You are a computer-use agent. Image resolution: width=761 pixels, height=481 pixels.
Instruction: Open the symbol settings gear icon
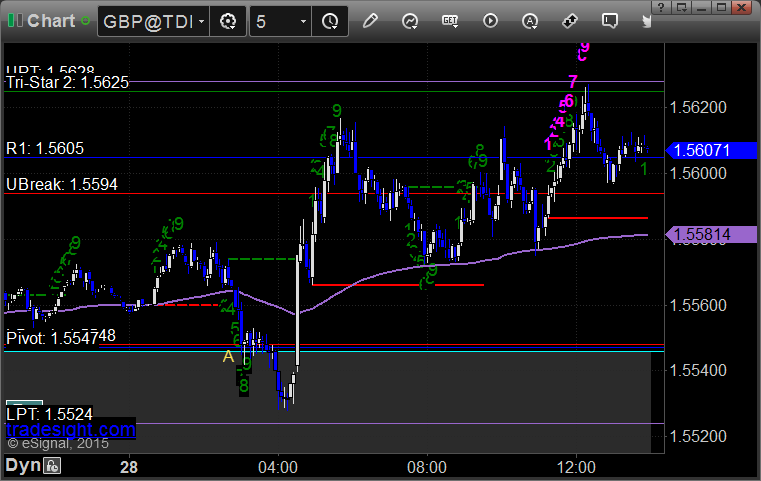(228, 21)
